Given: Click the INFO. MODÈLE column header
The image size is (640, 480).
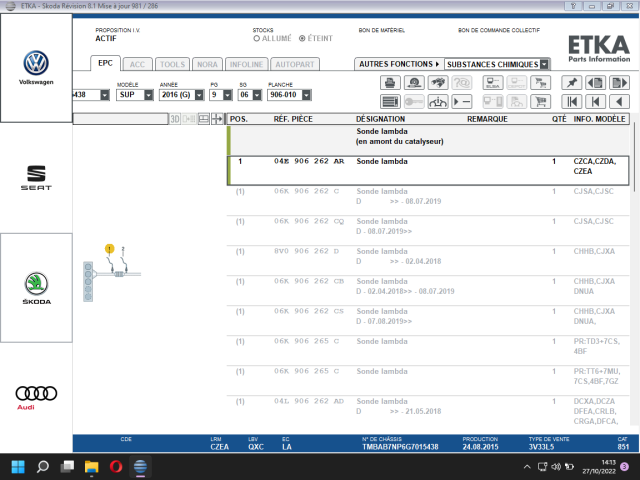Looking at the screenshot, I should (599, 119).
